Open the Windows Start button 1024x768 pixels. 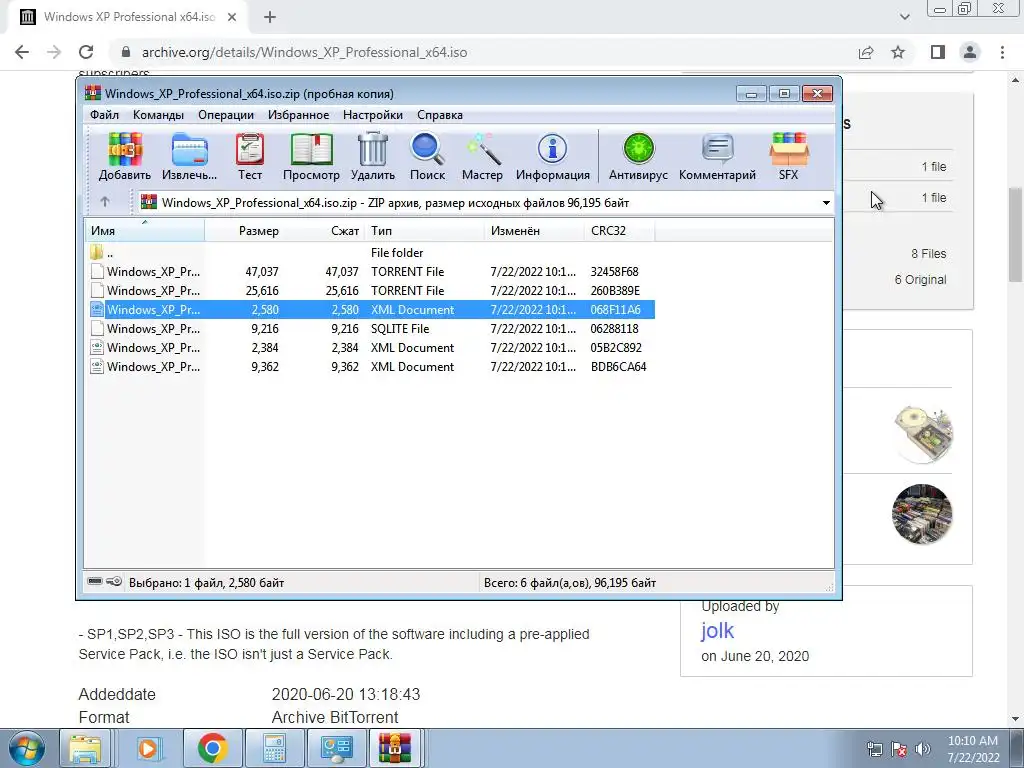(x=26, y=748)
